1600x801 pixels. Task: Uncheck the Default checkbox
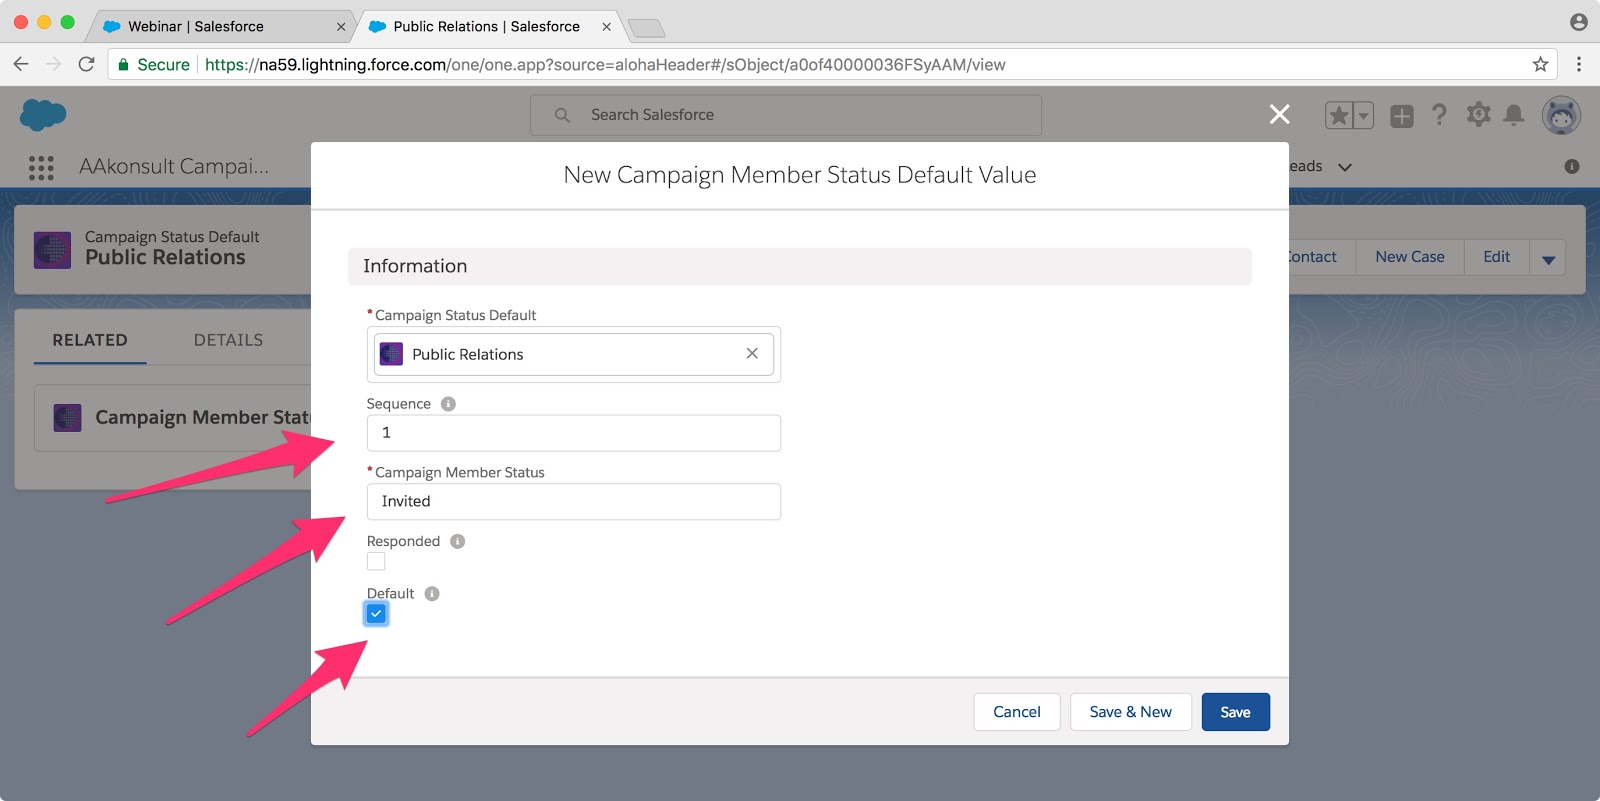(376, 614)
